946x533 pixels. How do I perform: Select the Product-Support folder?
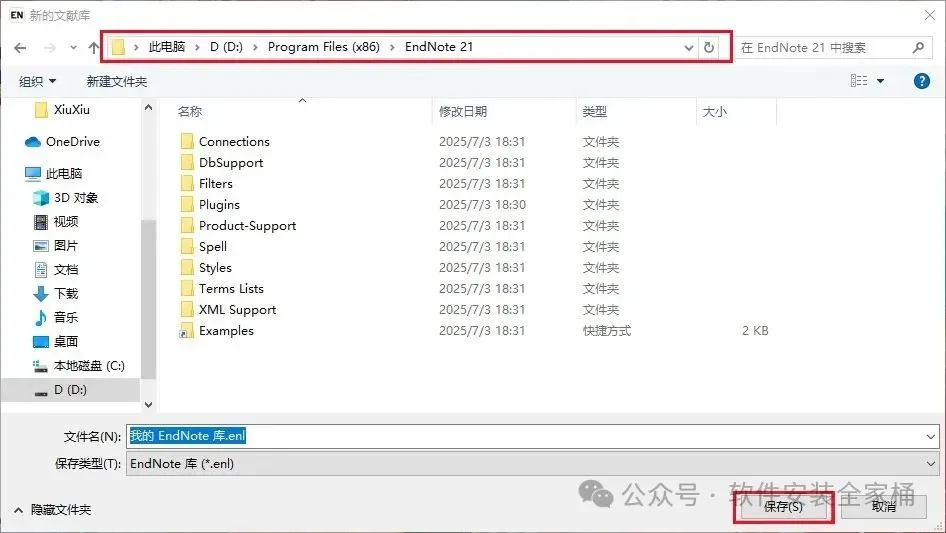(247, 225)
